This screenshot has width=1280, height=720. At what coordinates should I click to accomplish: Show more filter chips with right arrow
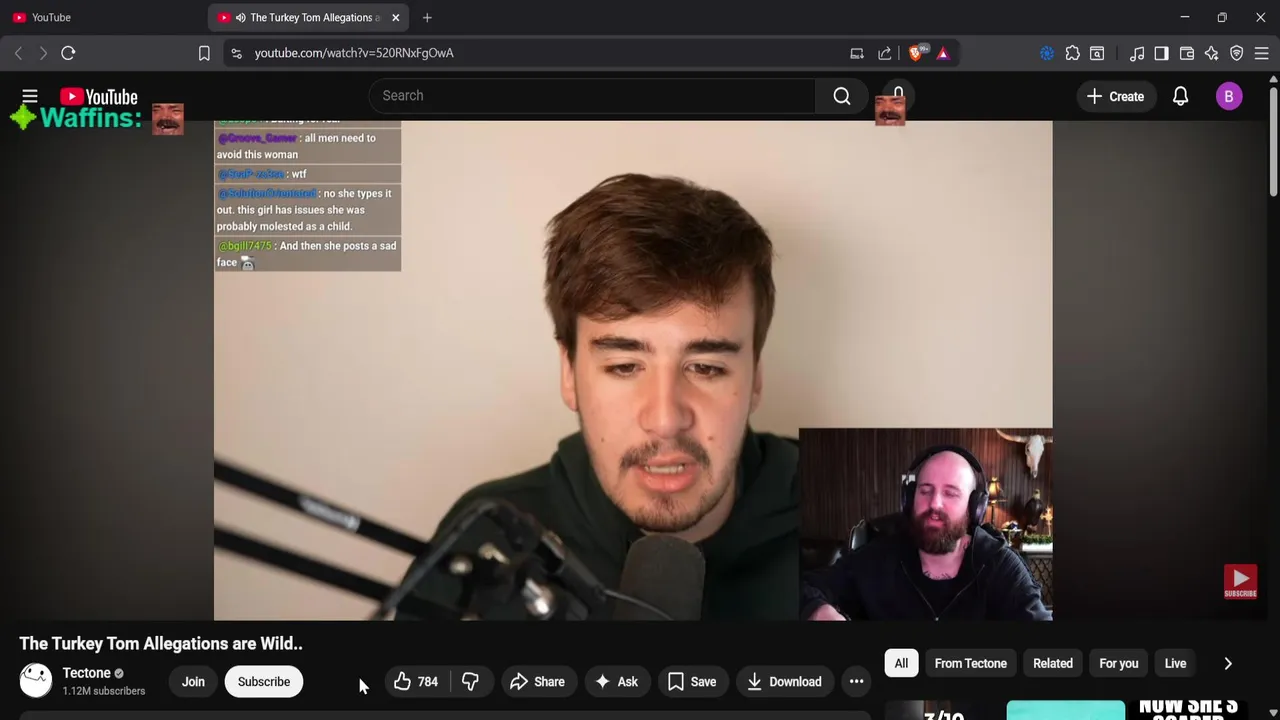1228,663
